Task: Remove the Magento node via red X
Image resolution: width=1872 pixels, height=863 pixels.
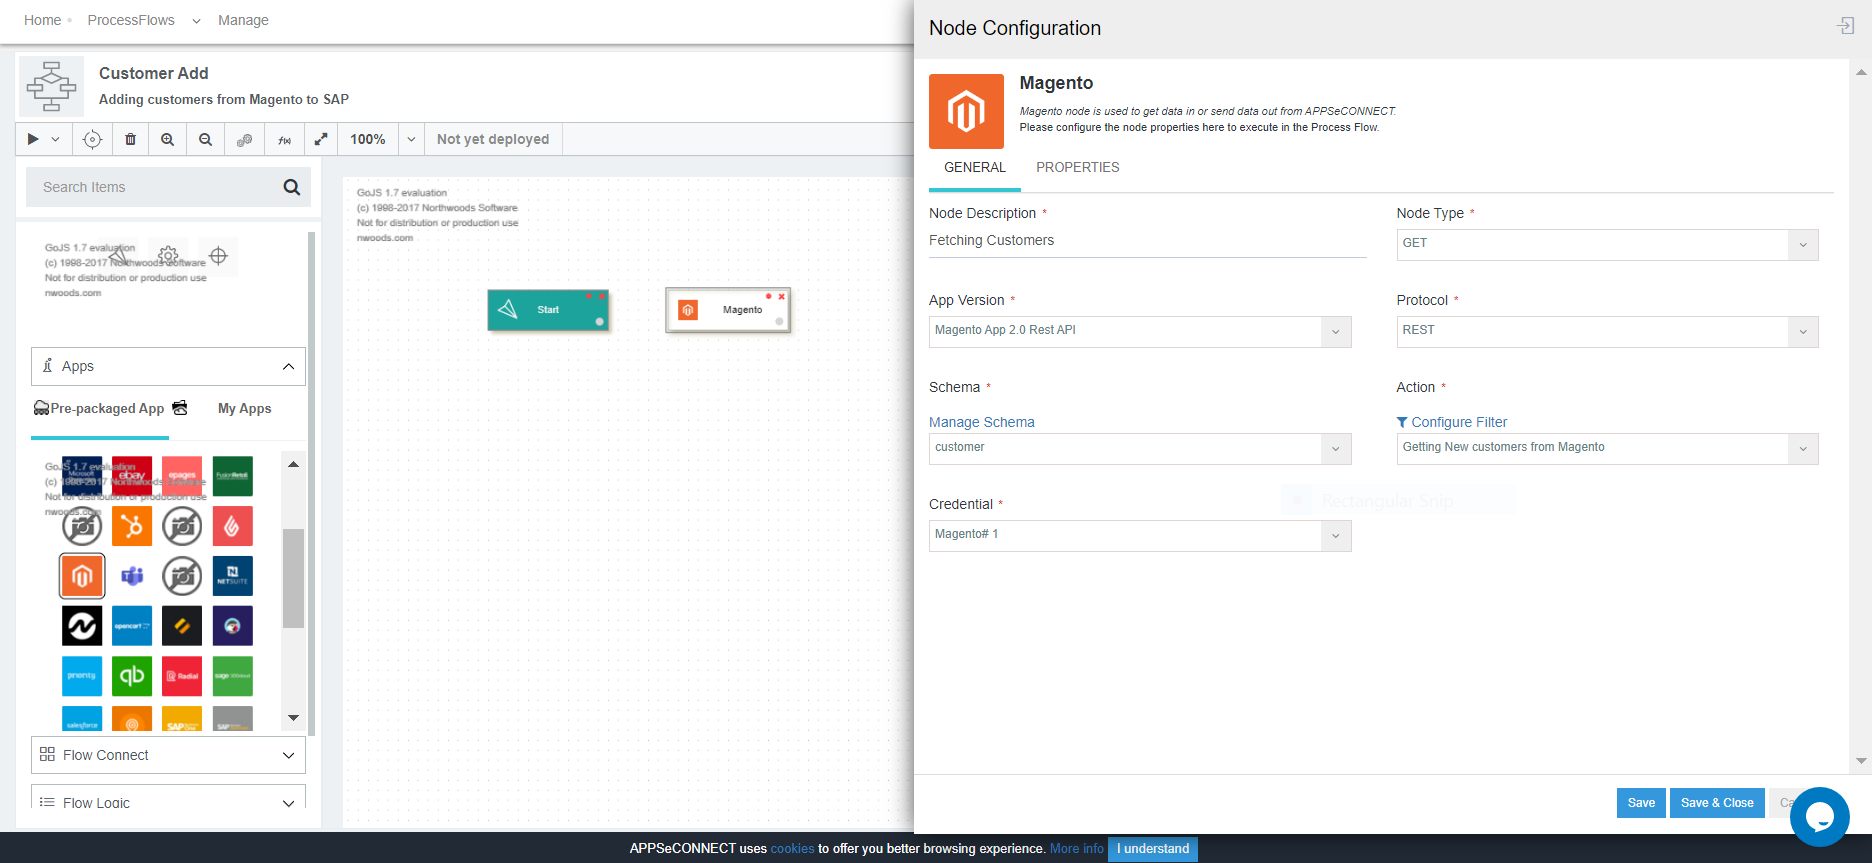Action: [x=782, y=296]
